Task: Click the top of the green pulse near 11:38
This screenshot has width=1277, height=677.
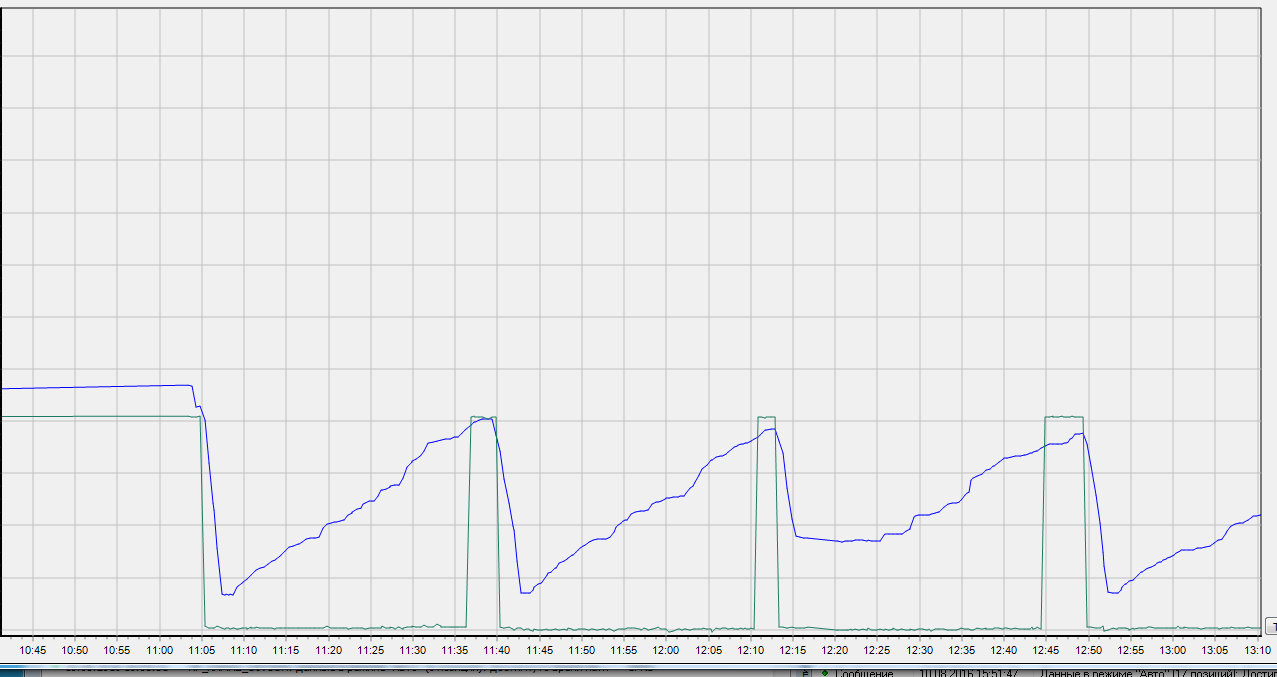Action: point(483,417)
